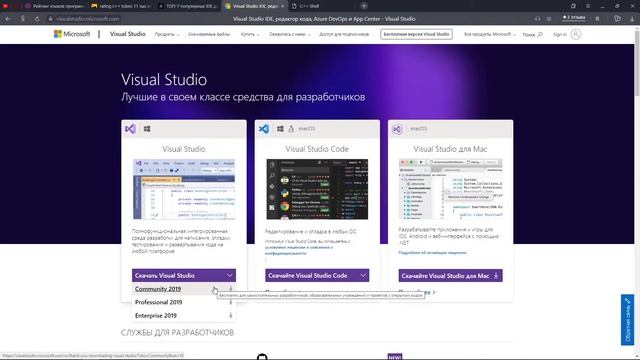Select Community 2019 from download list

[184, 289]
